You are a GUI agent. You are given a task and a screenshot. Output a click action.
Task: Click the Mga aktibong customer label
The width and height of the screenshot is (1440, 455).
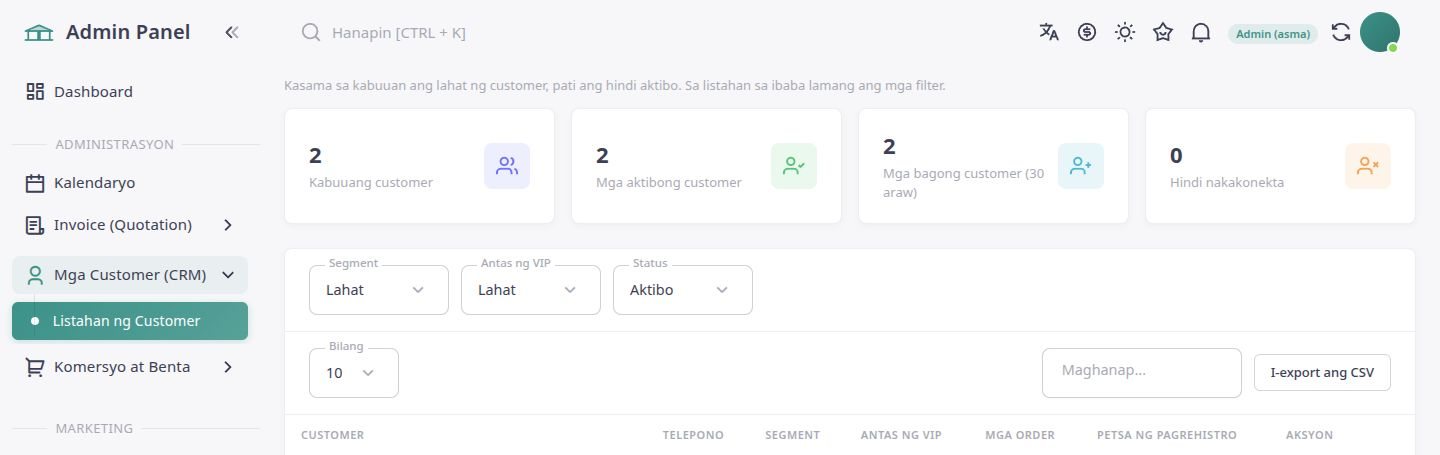coord(669,183)
